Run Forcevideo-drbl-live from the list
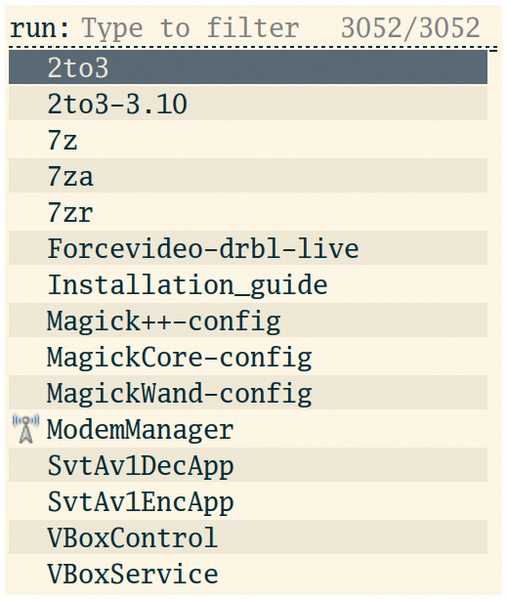The width and height of the screenshot is (507, 600). 248,248
